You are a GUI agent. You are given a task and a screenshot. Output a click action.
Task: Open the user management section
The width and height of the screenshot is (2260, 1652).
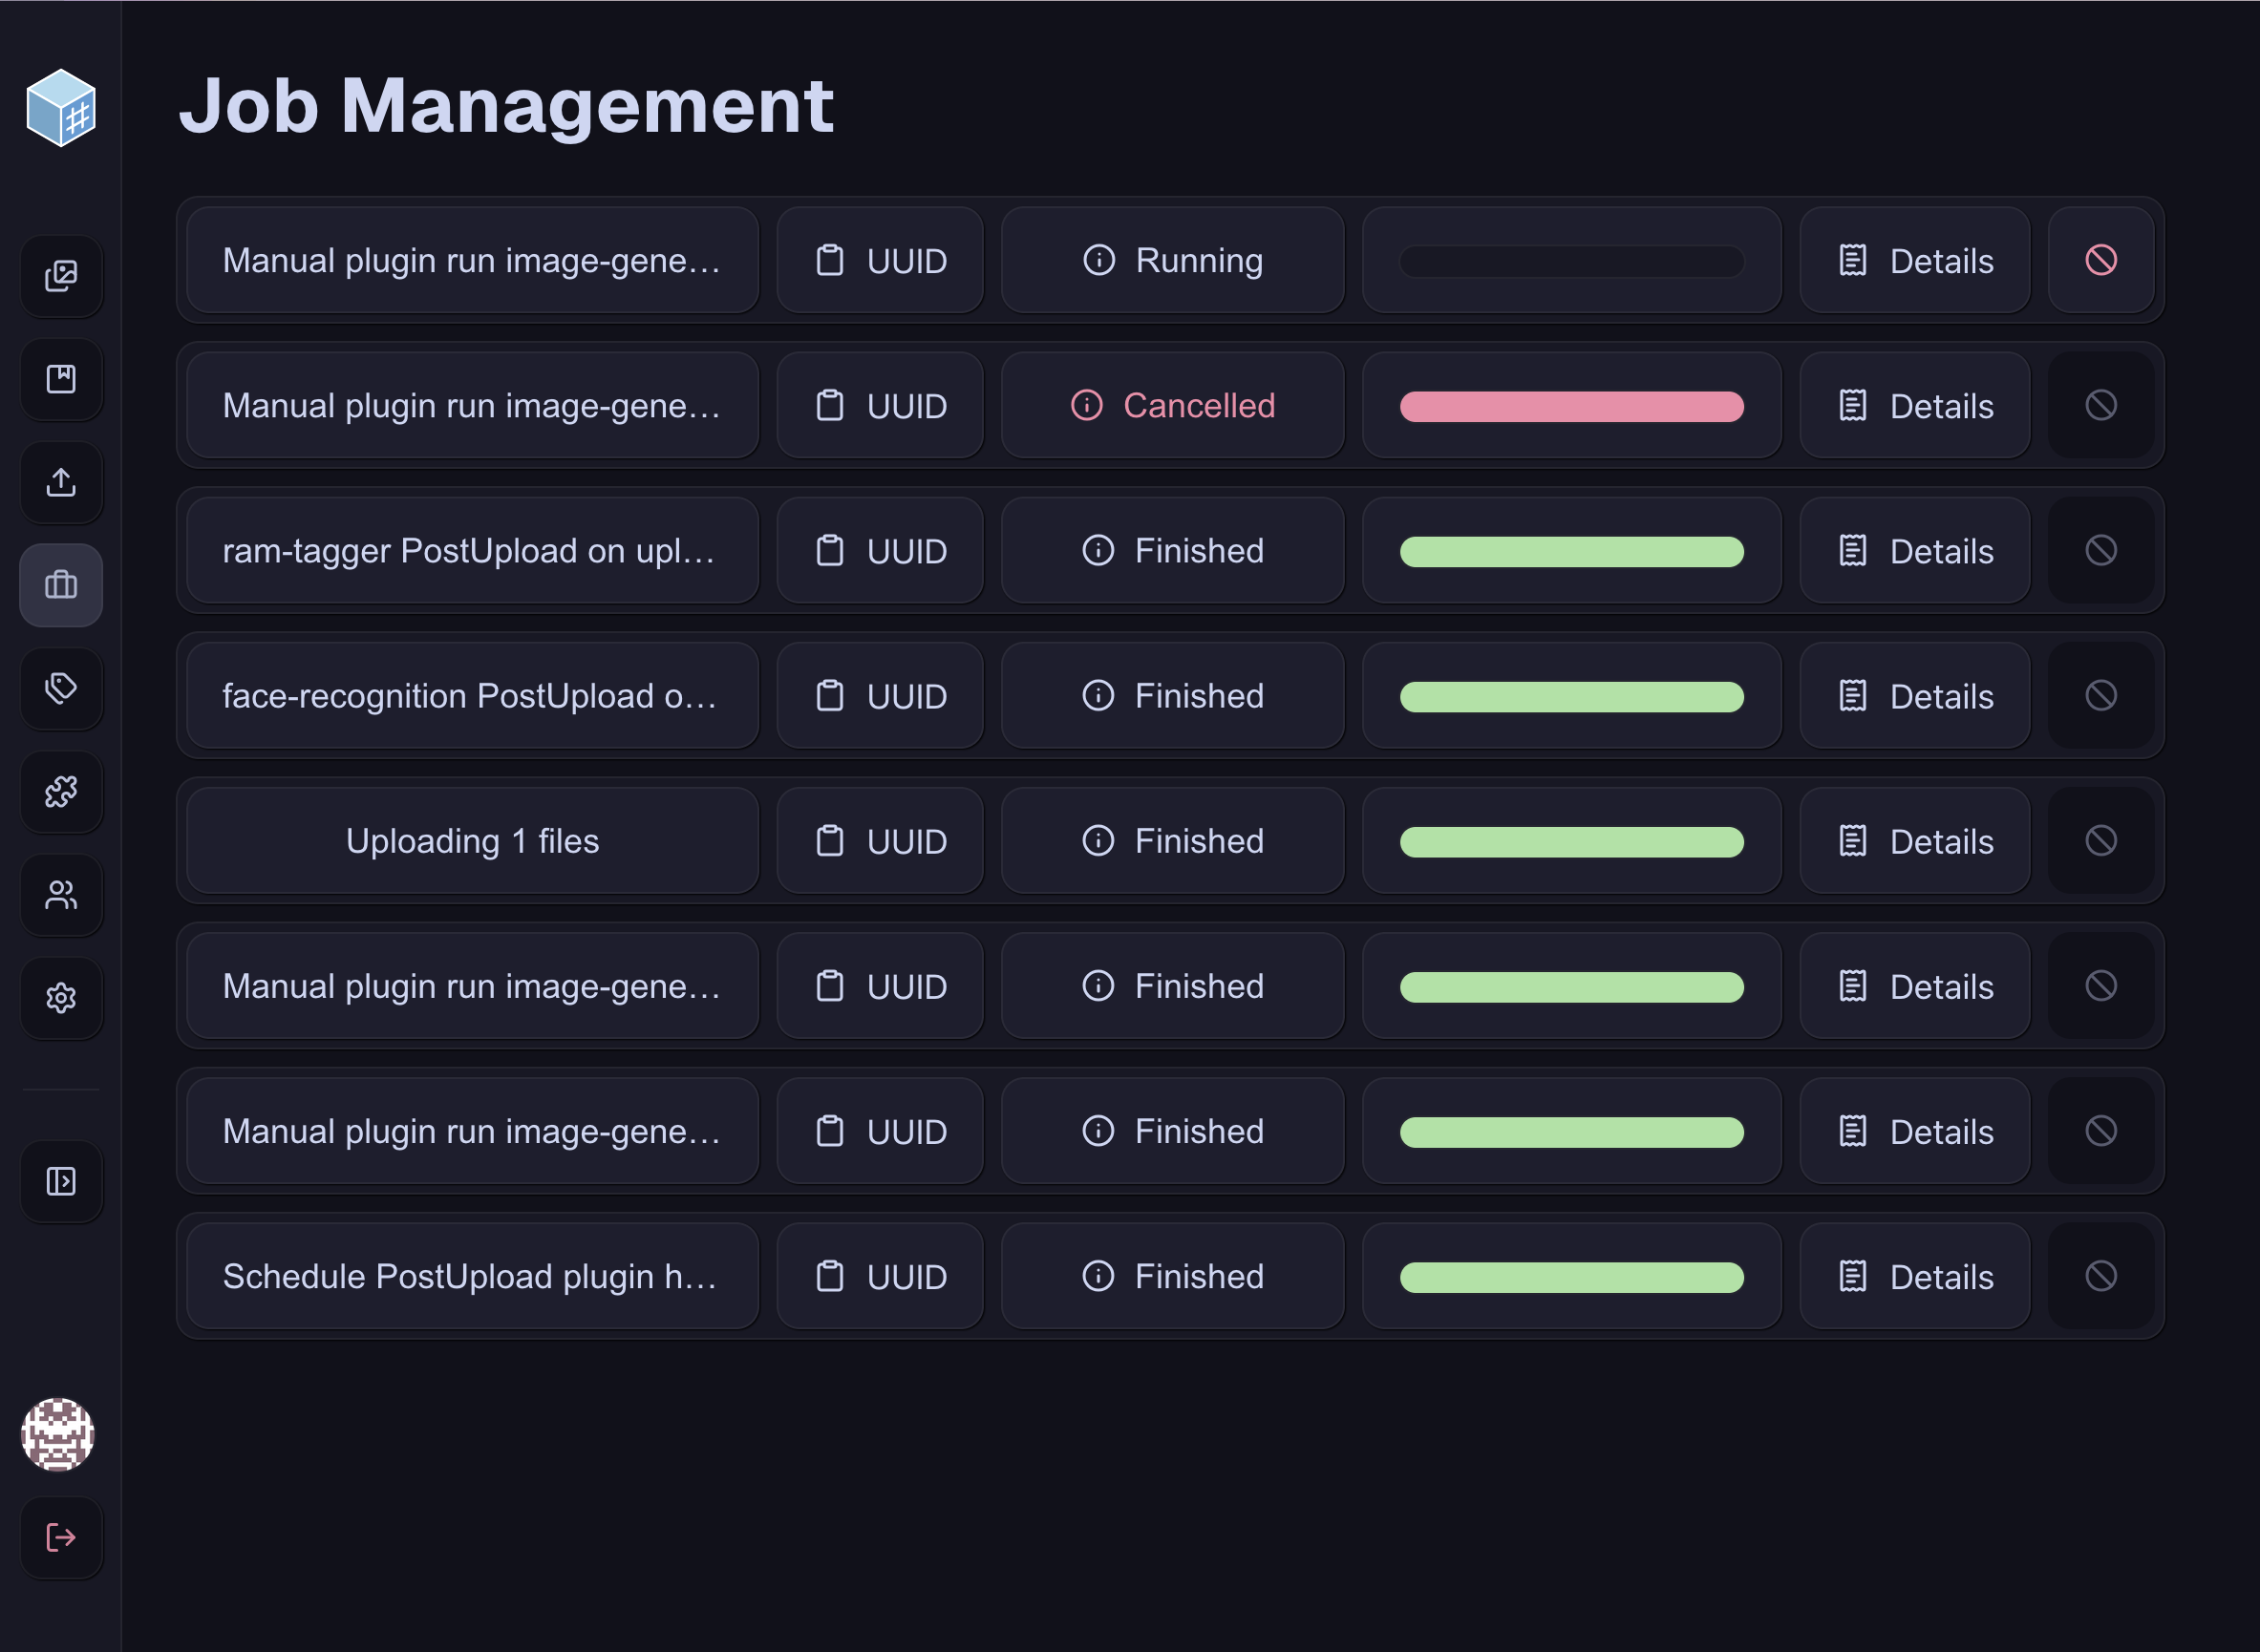(61, 895)
